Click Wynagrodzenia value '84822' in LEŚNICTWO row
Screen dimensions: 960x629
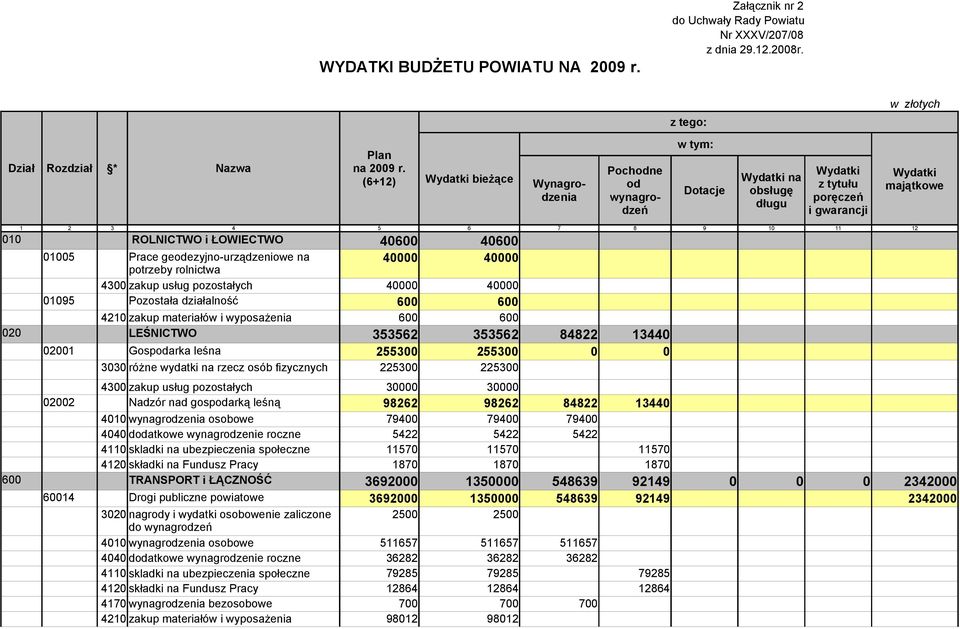(x=579, y=334)
